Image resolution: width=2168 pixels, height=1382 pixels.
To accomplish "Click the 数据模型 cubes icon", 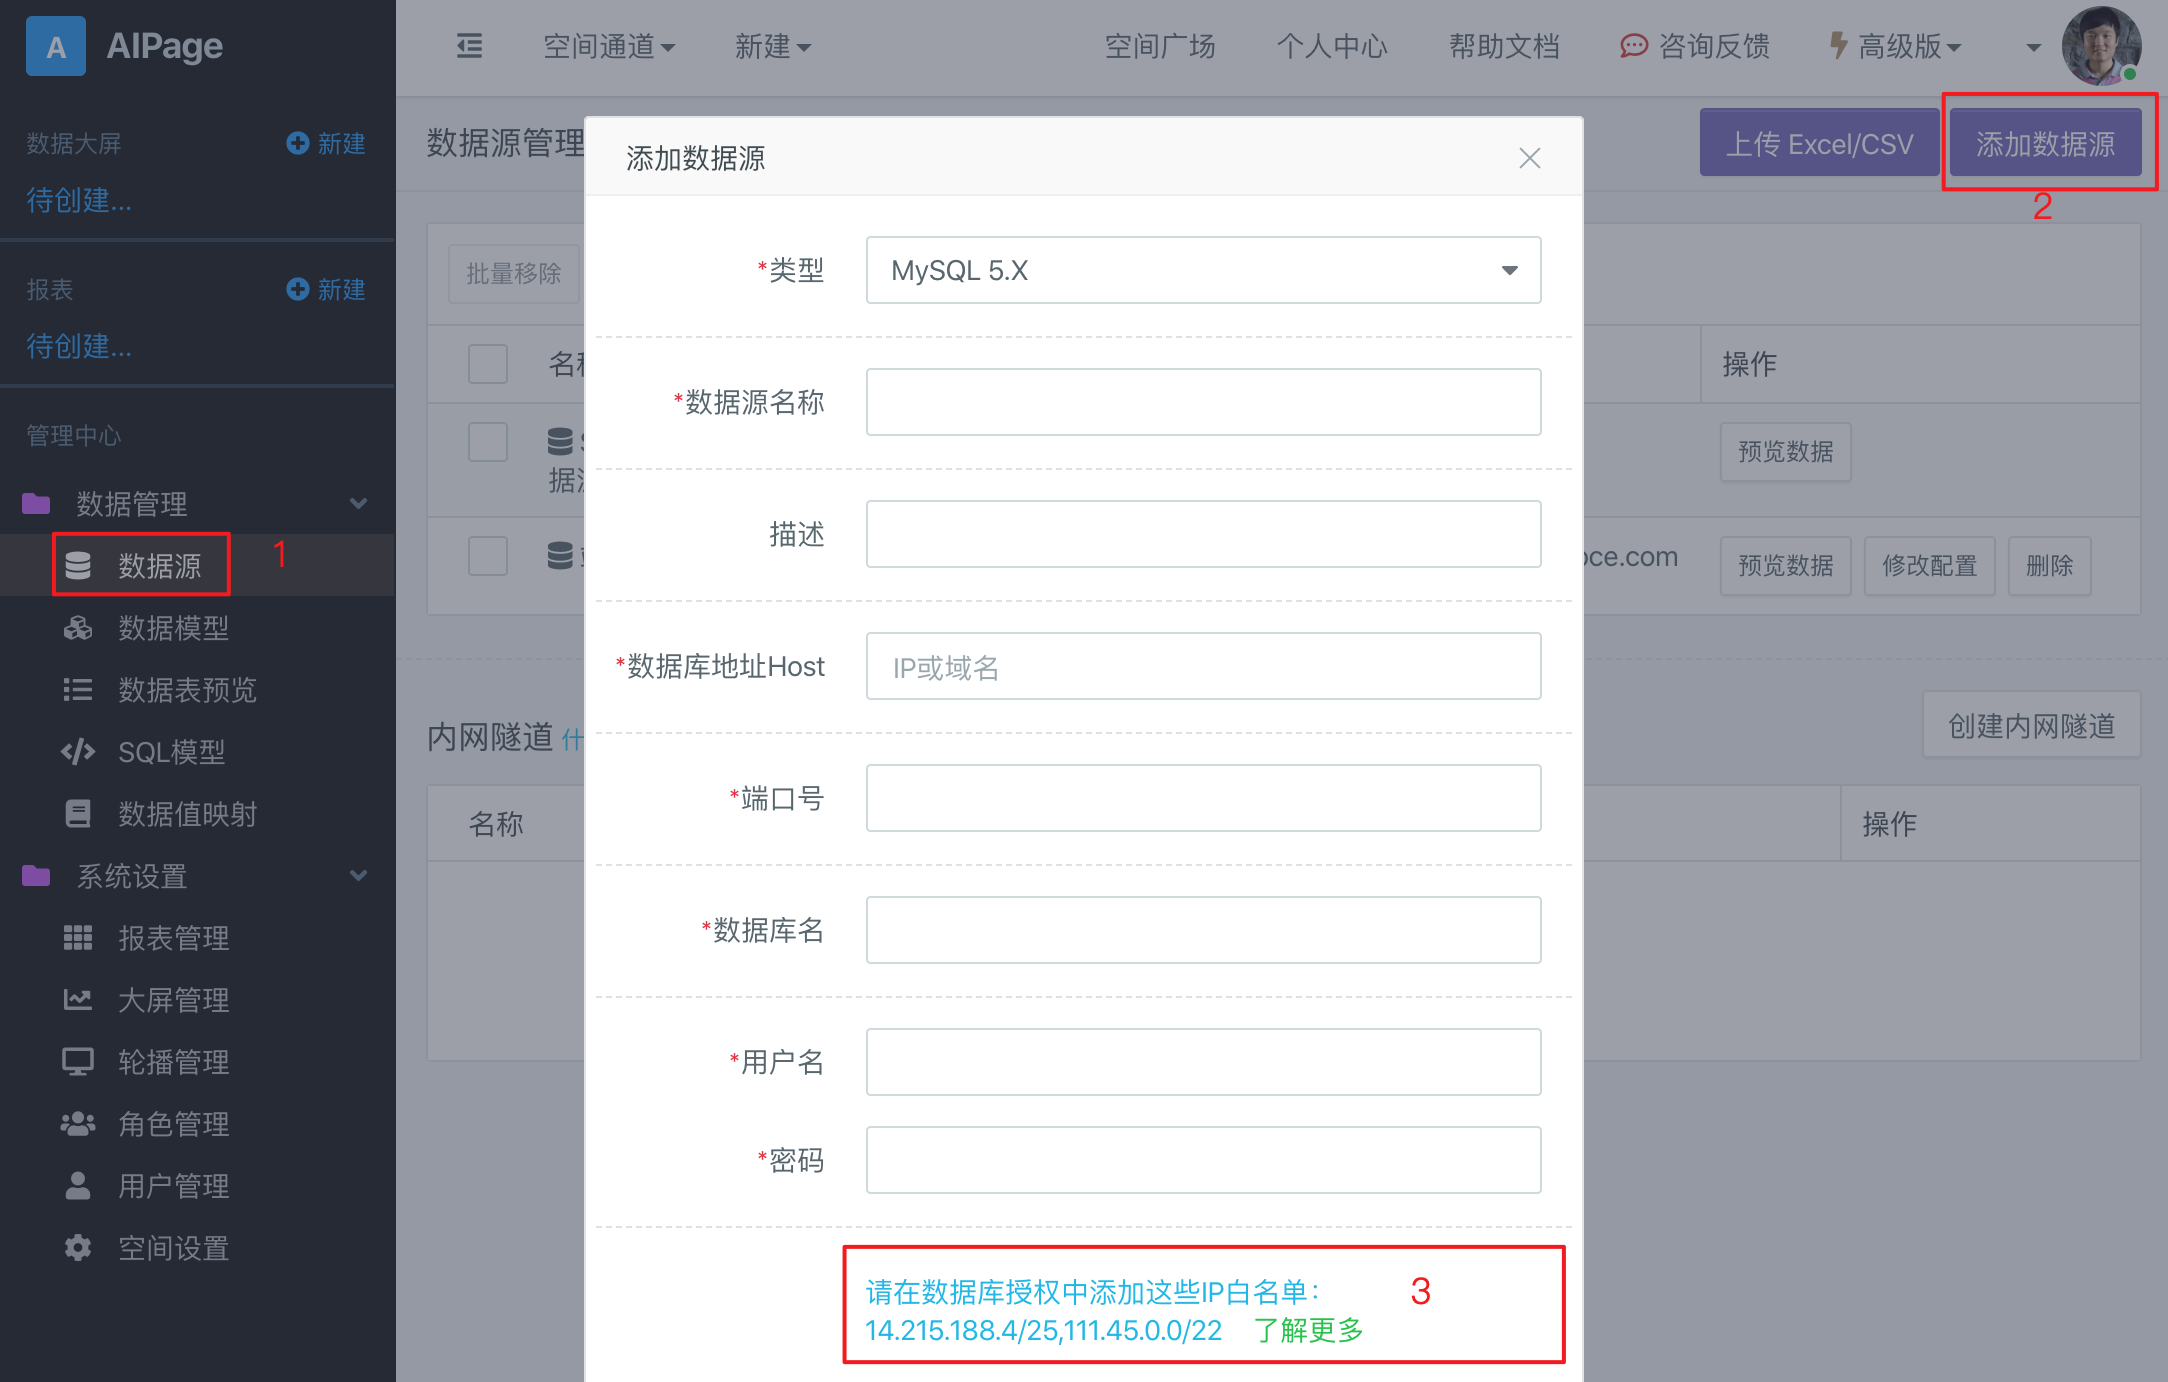I will click(x=78, y=628).
